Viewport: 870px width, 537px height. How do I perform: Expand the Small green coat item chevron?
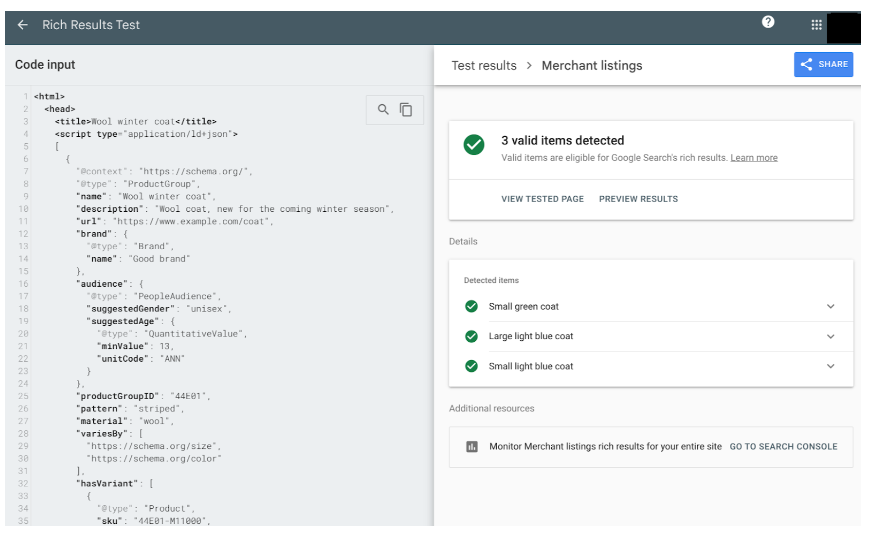pyautogui.click(x=831, y=306)
